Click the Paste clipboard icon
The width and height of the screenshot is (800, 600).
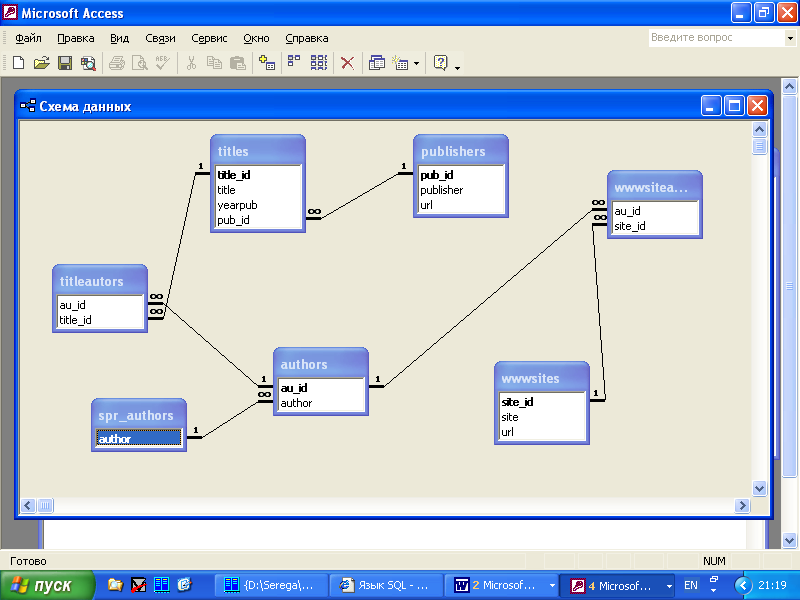(x=238, y=63)
